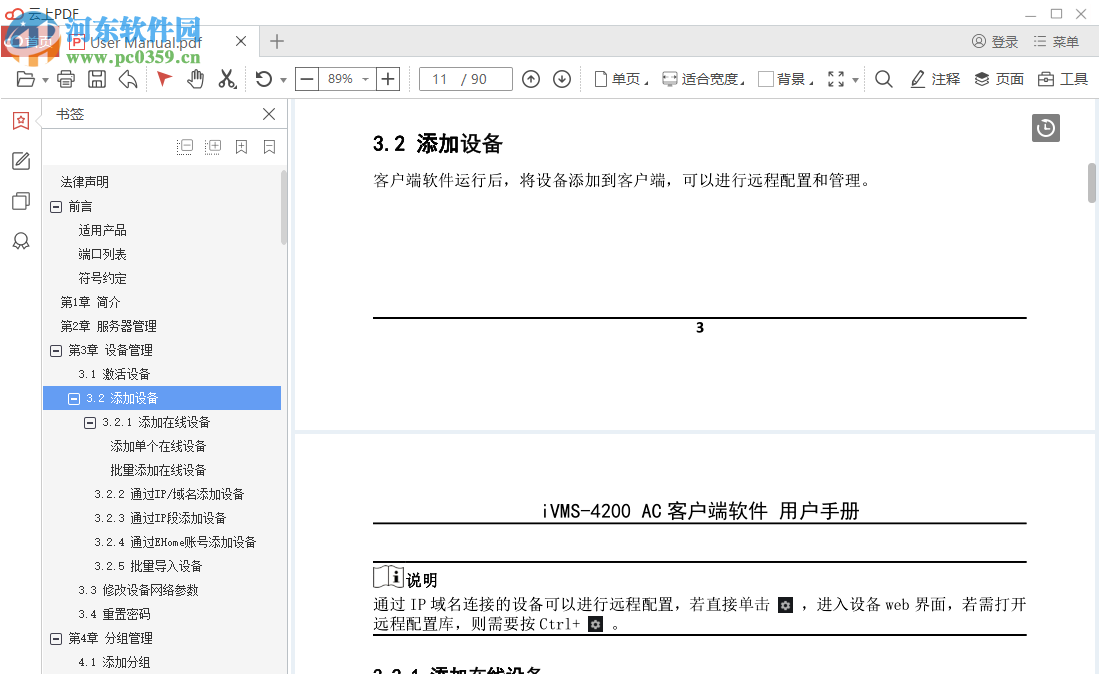Screen dimensions: 1100x676
Task: Click the Print icon
Action: point(65,78)
